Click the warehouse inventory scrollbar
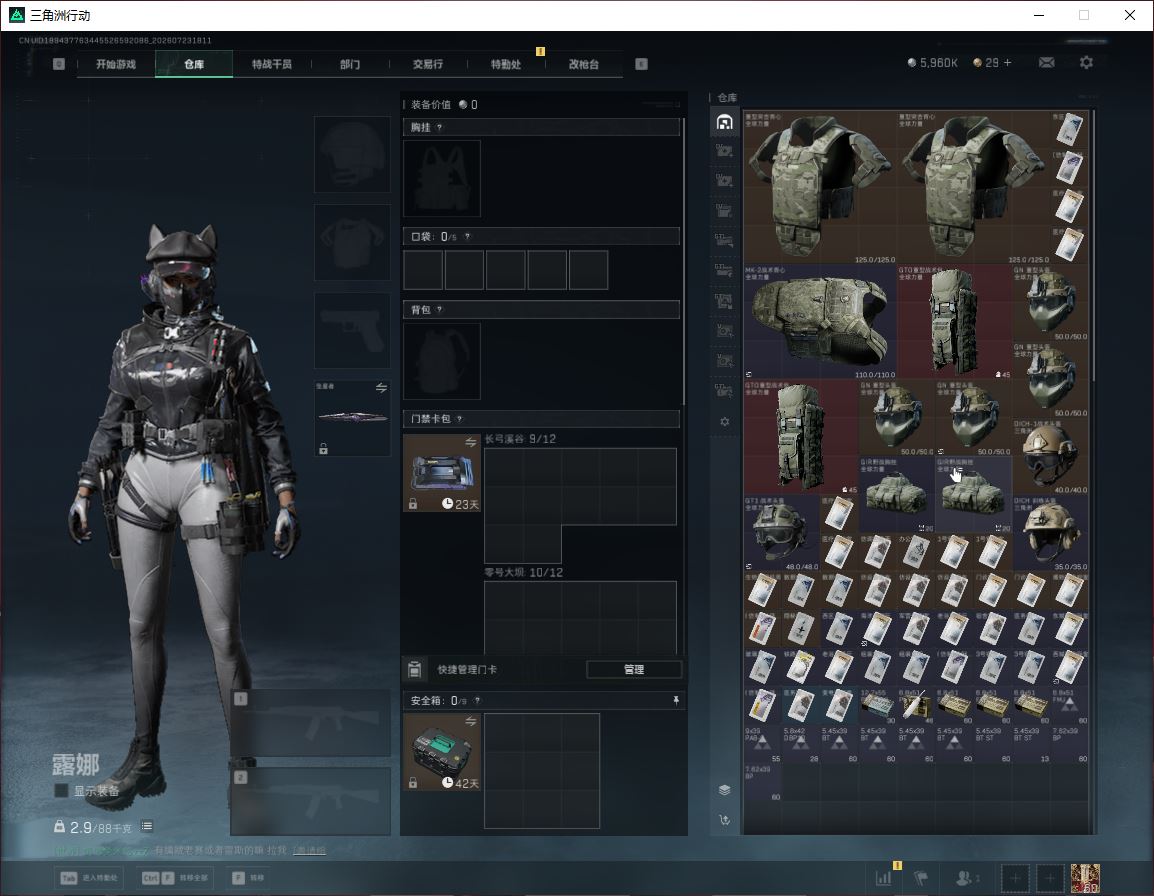The height and width of the screenshot is (896, 1154). pos(1094,246)
